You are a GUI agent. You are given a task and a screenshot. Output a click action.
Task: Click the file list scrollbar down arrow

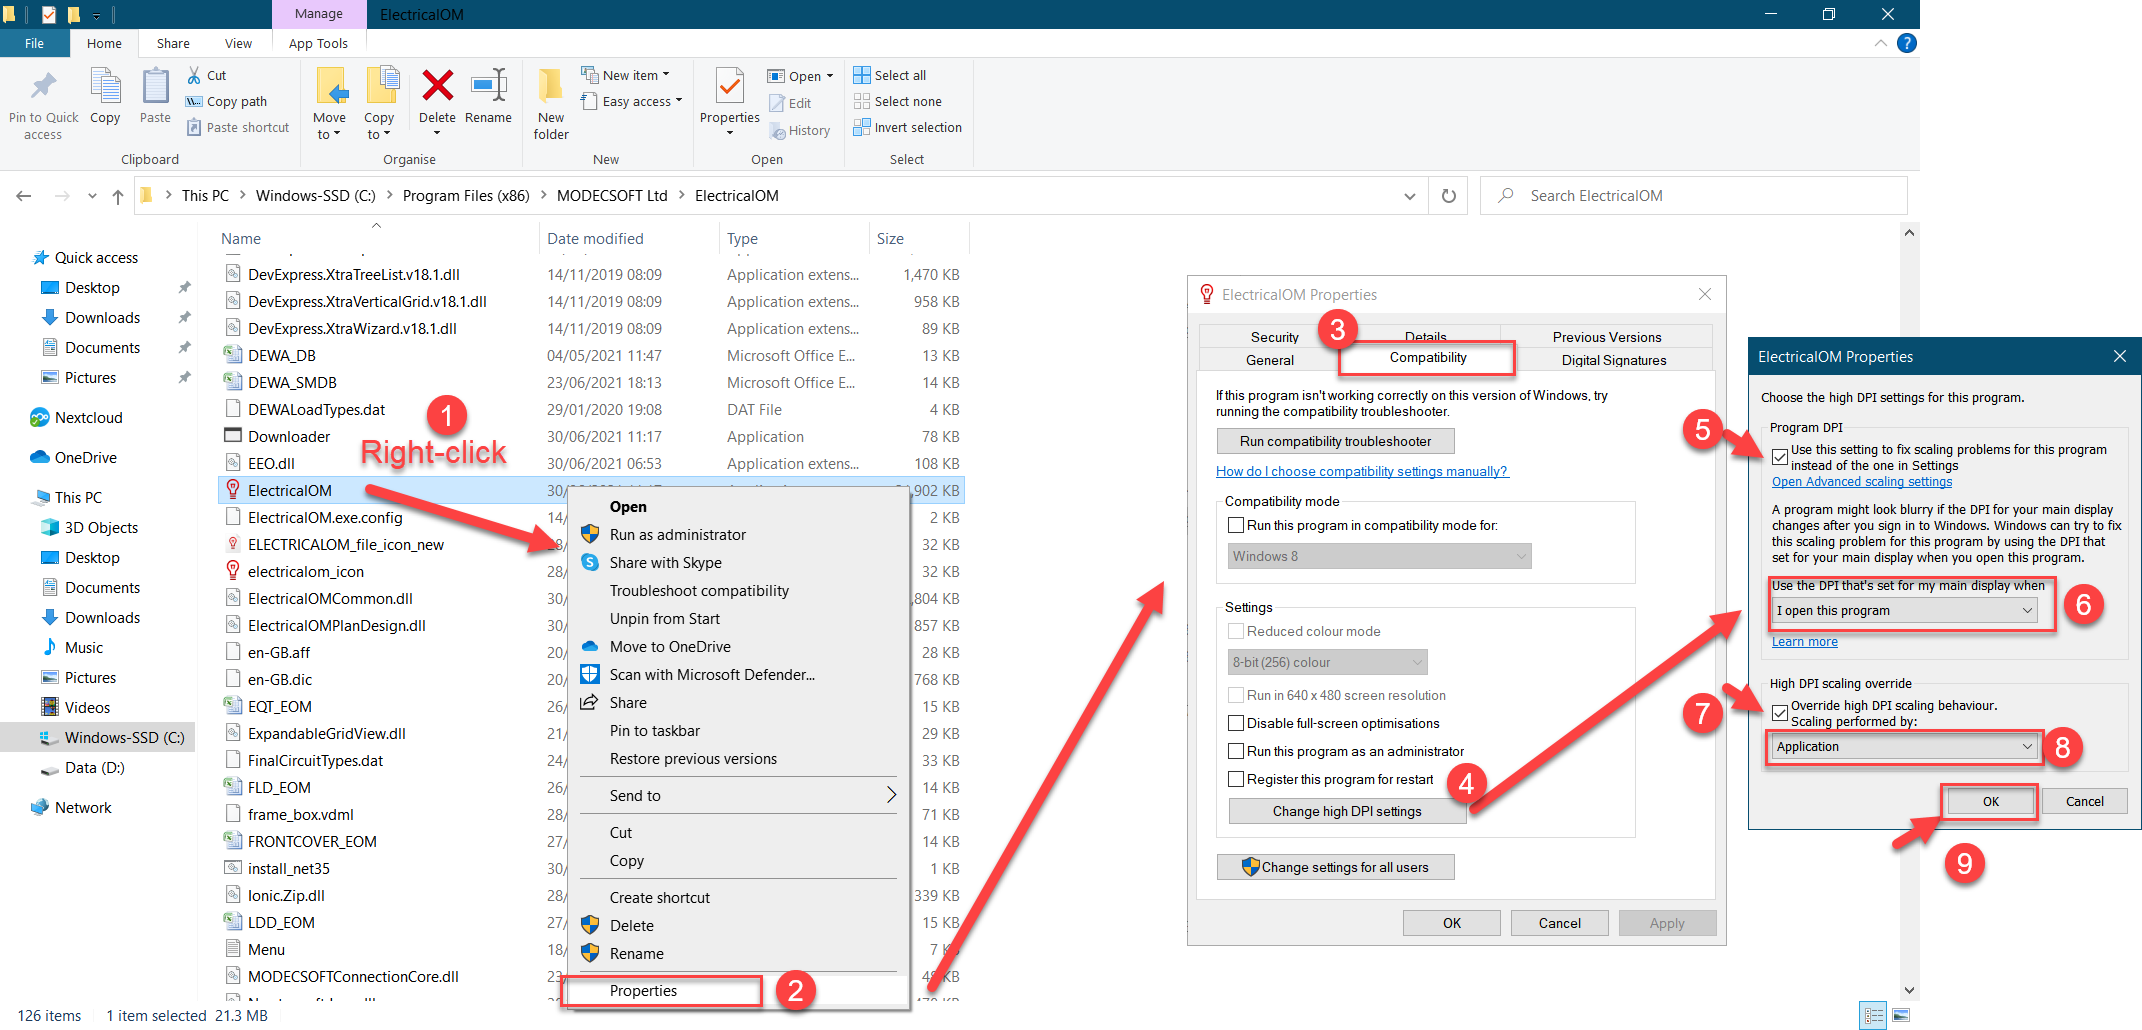coord(1909,991)
